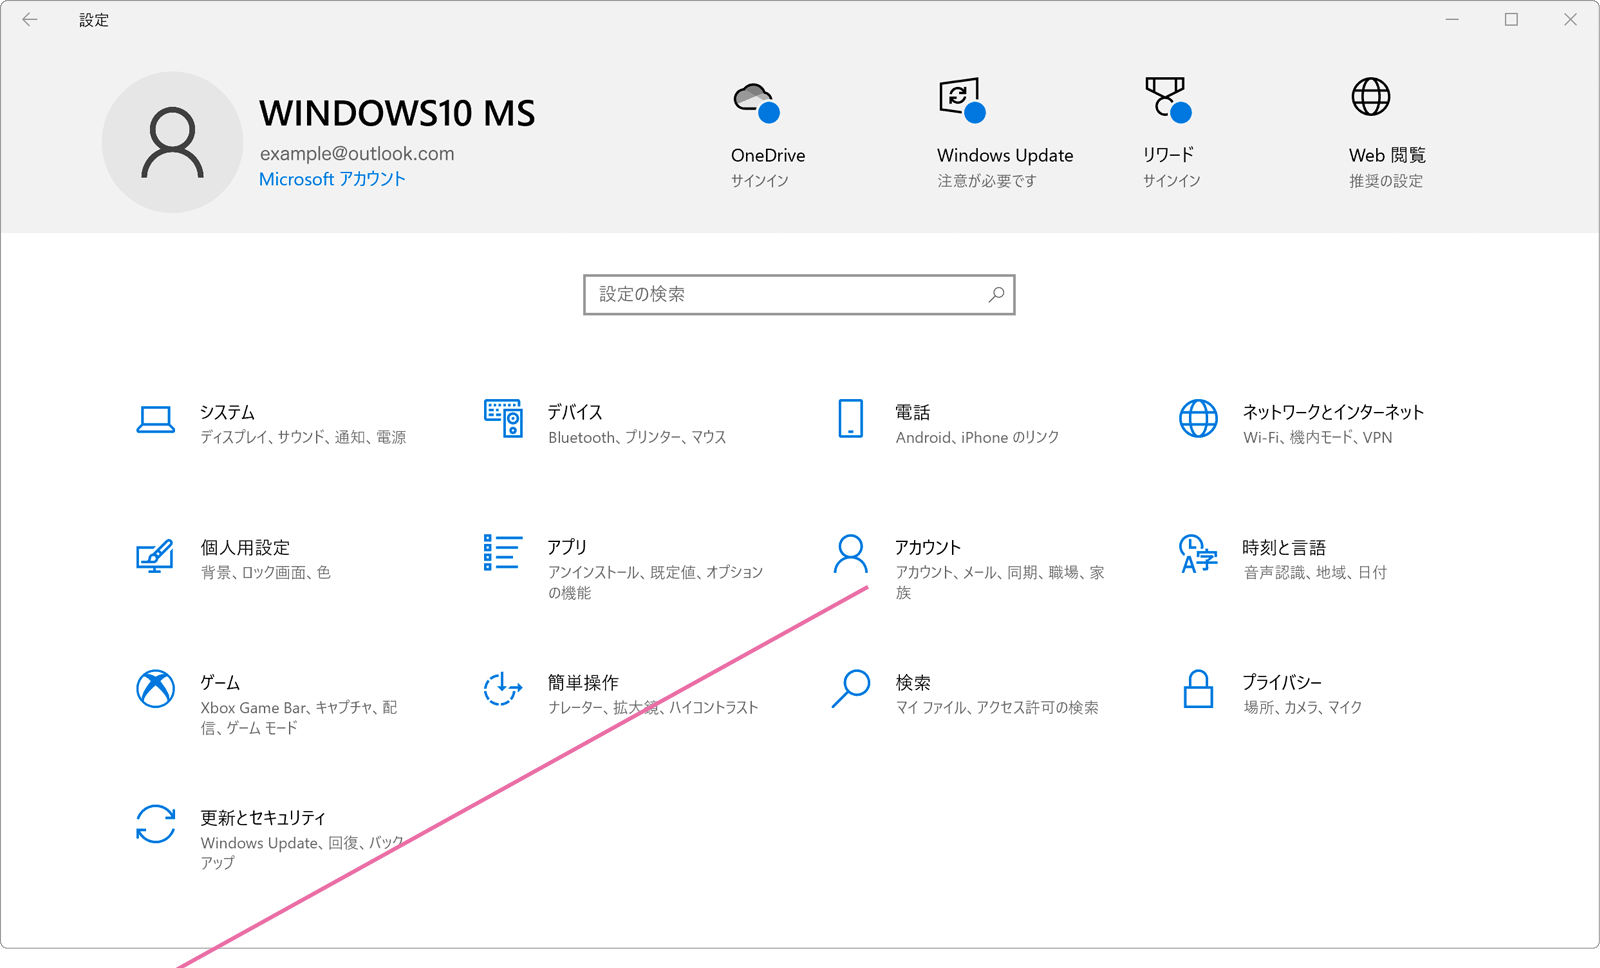Click the ディスプレイ、サウンド、通知、電源 description
The height and width of the screenshot is (968, 1600).
click(303, 437)
